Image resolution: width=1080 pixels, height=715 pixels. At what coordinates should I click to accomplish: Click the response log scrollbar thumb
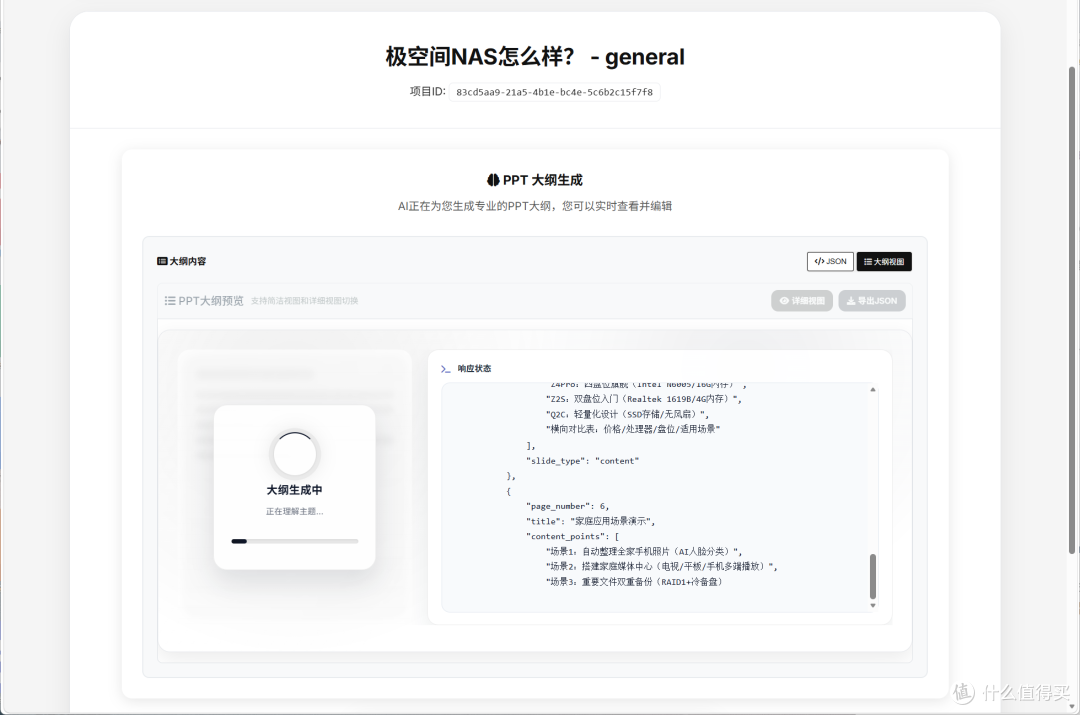873,577
